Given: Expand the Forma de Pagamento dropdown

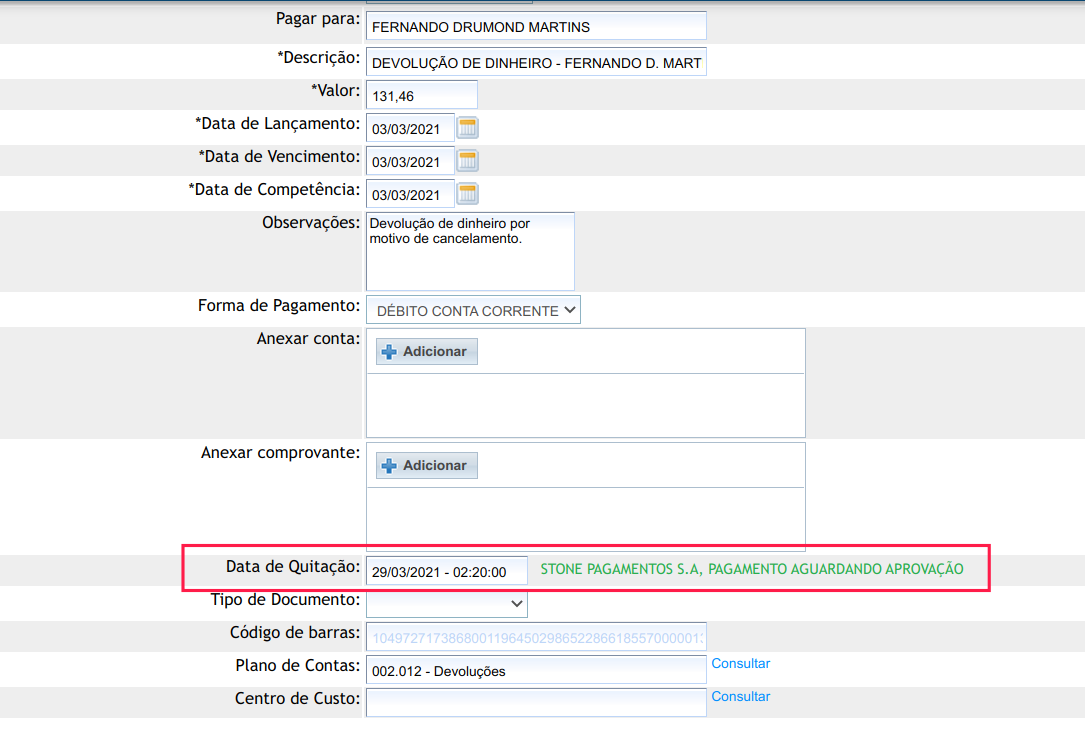Looking at the screenshot, I should [473, 310].
